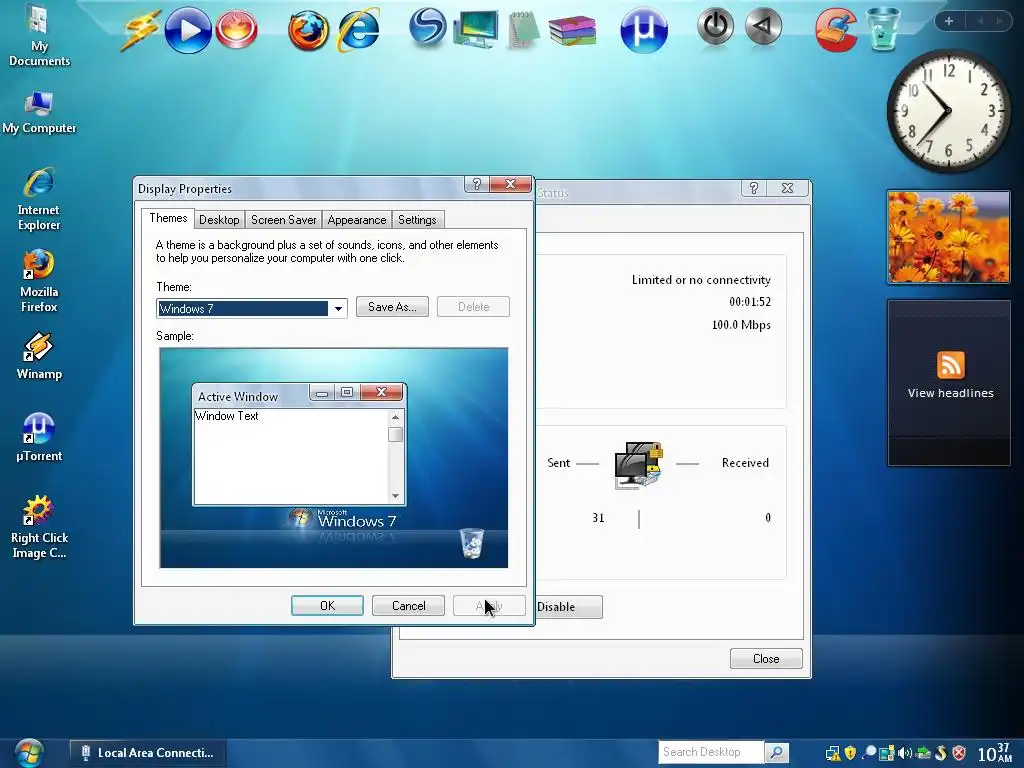Launch Winamp from the top dock
1024x768 pixels.
pos(140,29)
